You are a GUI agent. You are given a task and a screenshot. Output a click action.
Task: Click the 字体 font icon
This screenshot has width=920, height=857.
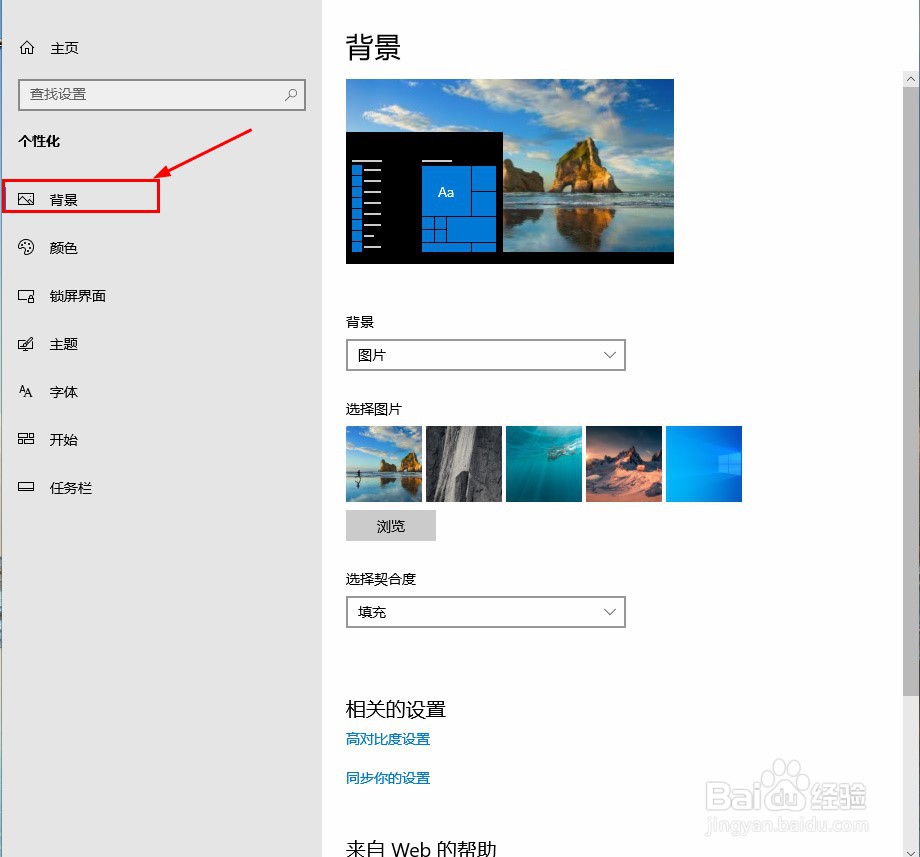[26, 391]
